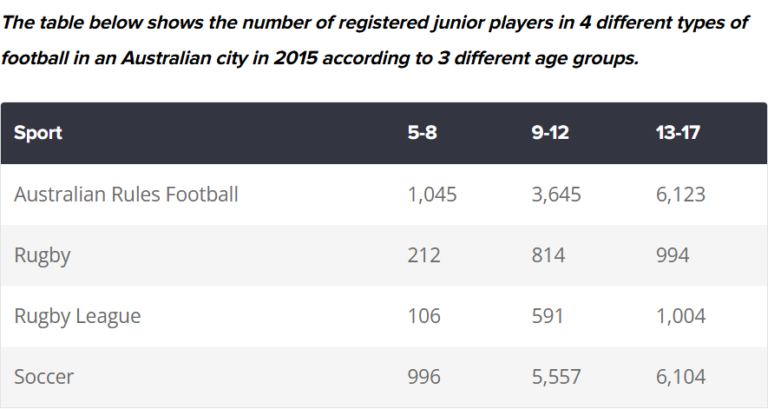Click the value 6,123 in the table
This screenshot has height=409, width=768.
(x=680, y=194)
